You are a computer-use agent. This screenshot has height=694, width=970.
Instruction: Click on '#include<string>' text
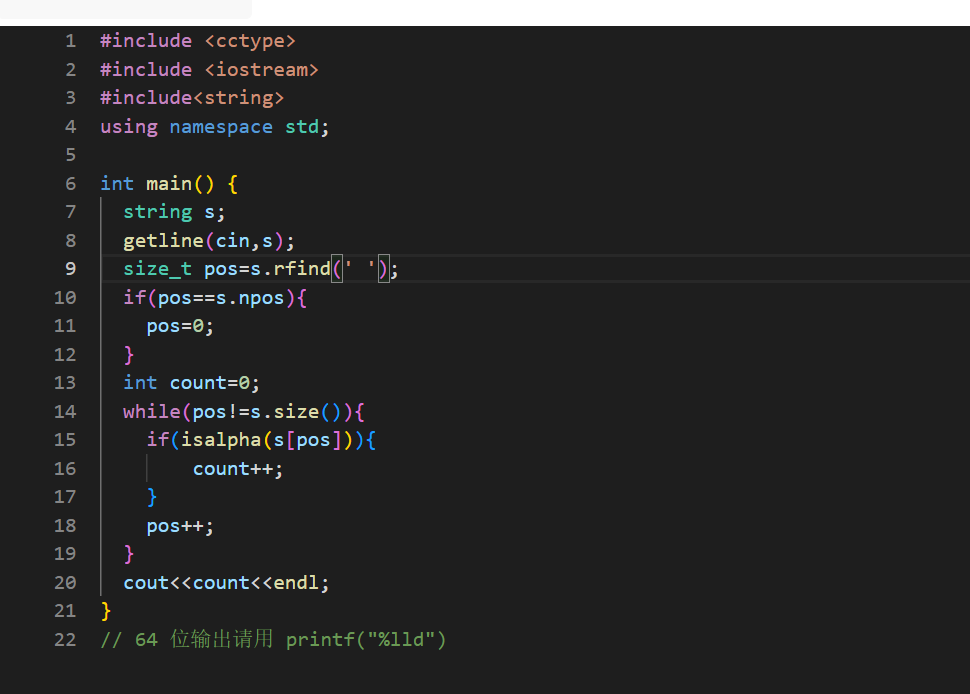(x=192, y=98)
